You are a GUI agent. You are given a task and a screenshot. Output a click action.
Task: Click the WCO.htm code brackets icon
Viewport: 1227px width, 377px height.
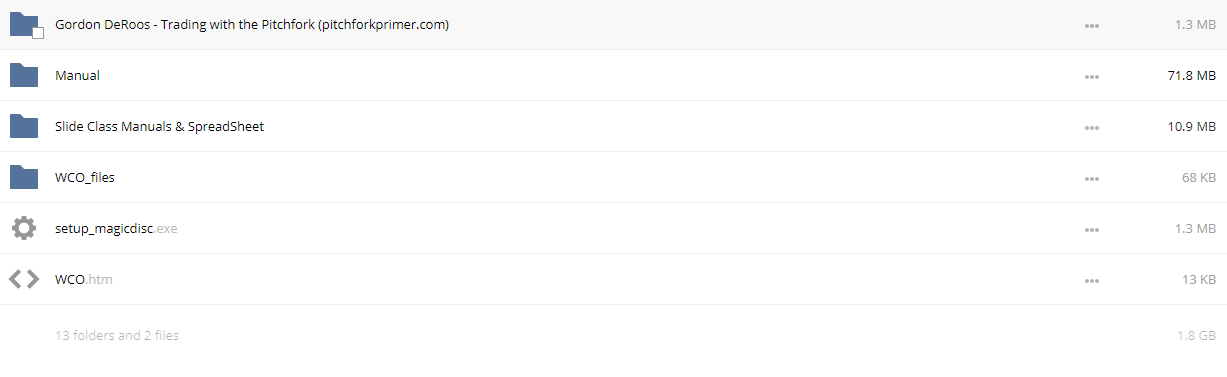[x=23, y=279]
